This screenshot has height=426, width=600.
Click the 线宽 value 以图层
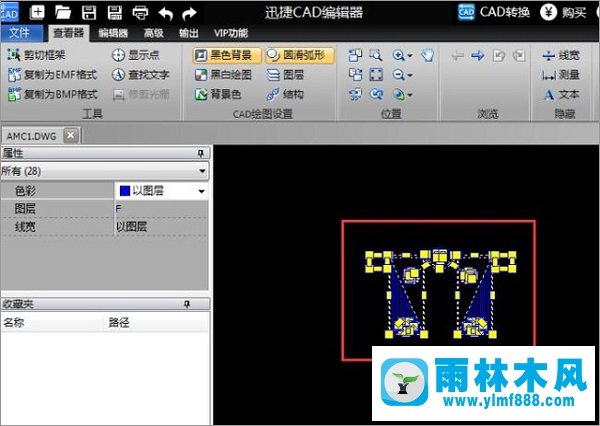click(161, 227)
